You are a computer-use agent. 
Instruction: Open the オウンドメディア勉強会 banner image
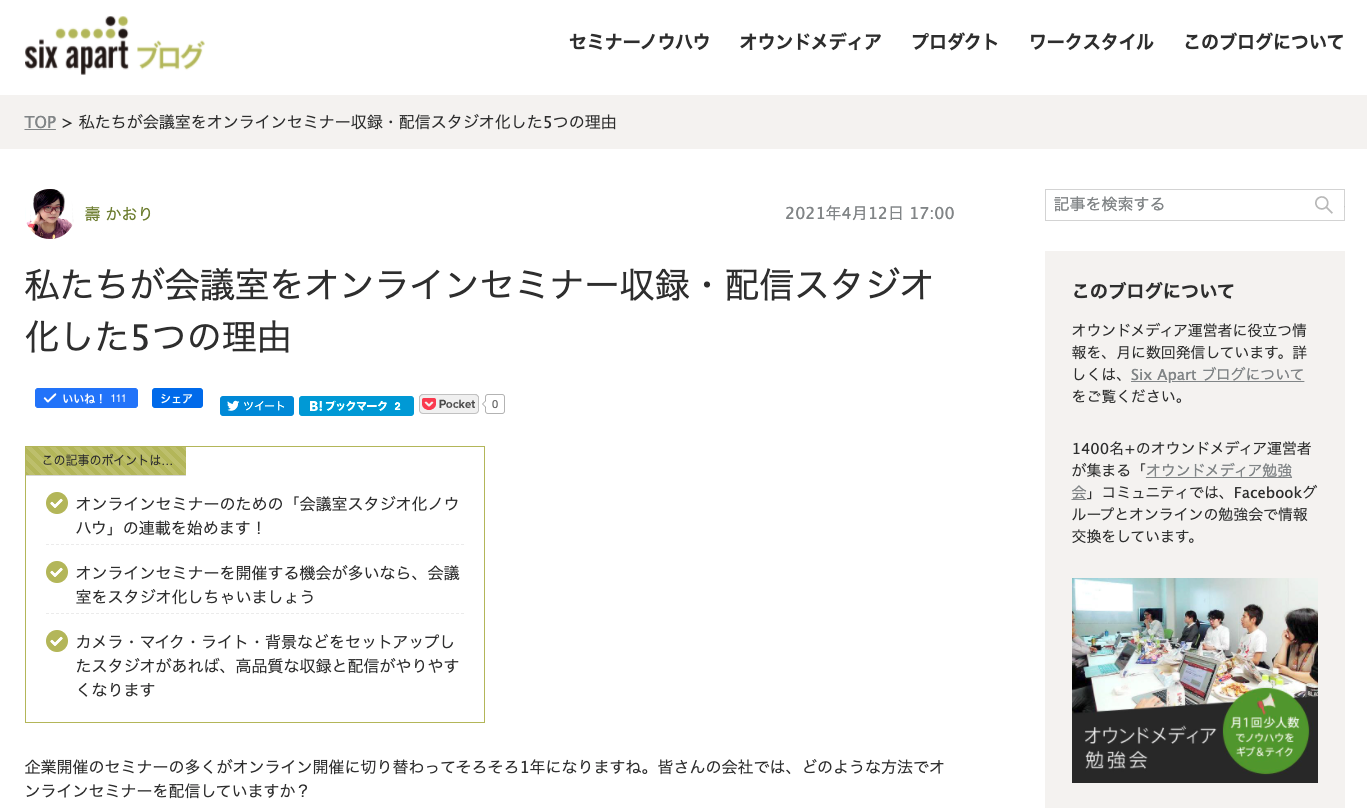[1195, 680]
